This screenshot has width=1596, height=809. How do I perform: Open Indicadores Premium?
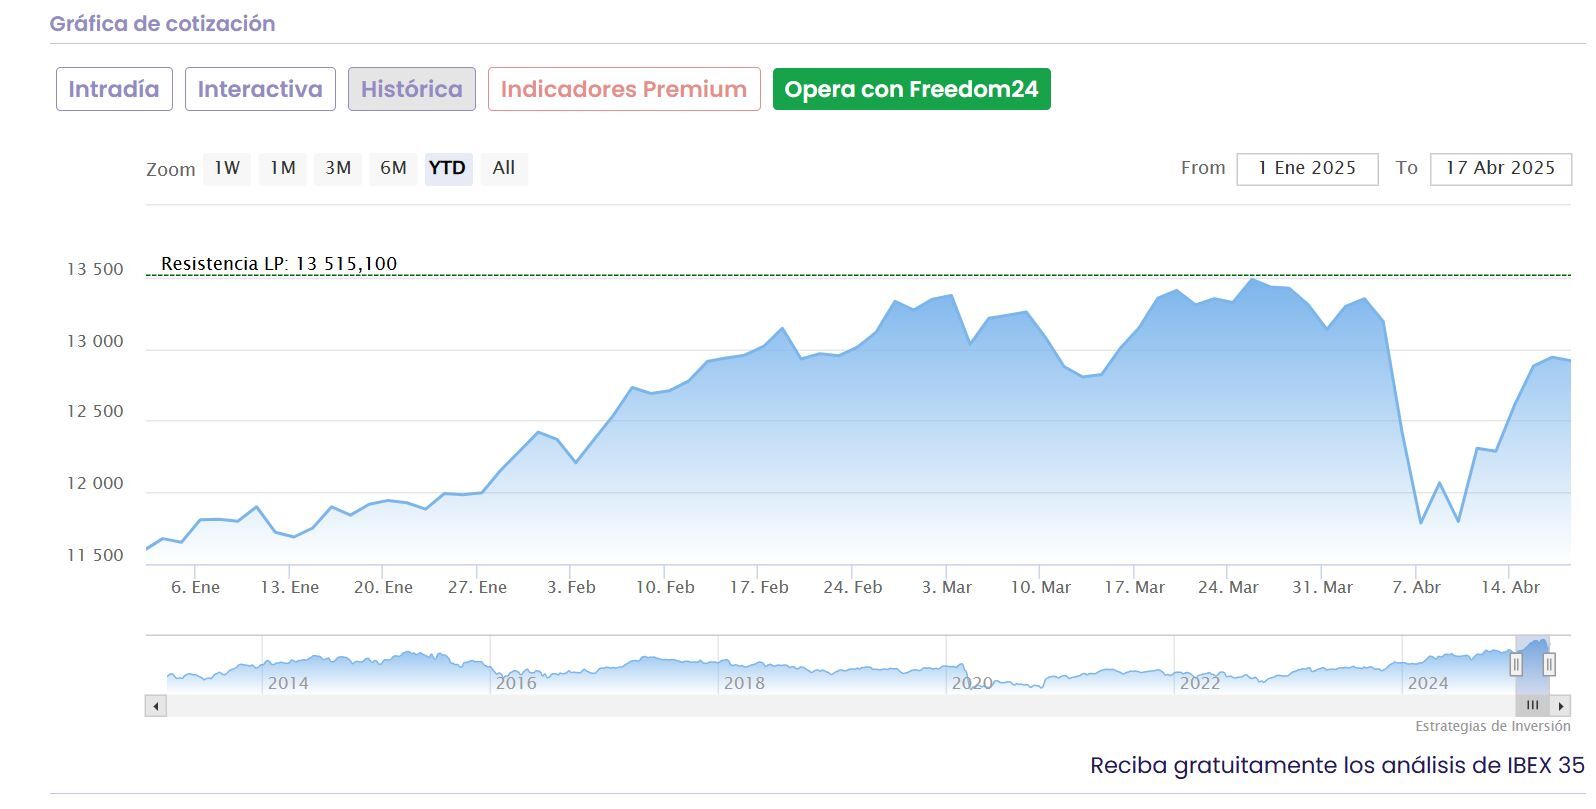point(624,89)
